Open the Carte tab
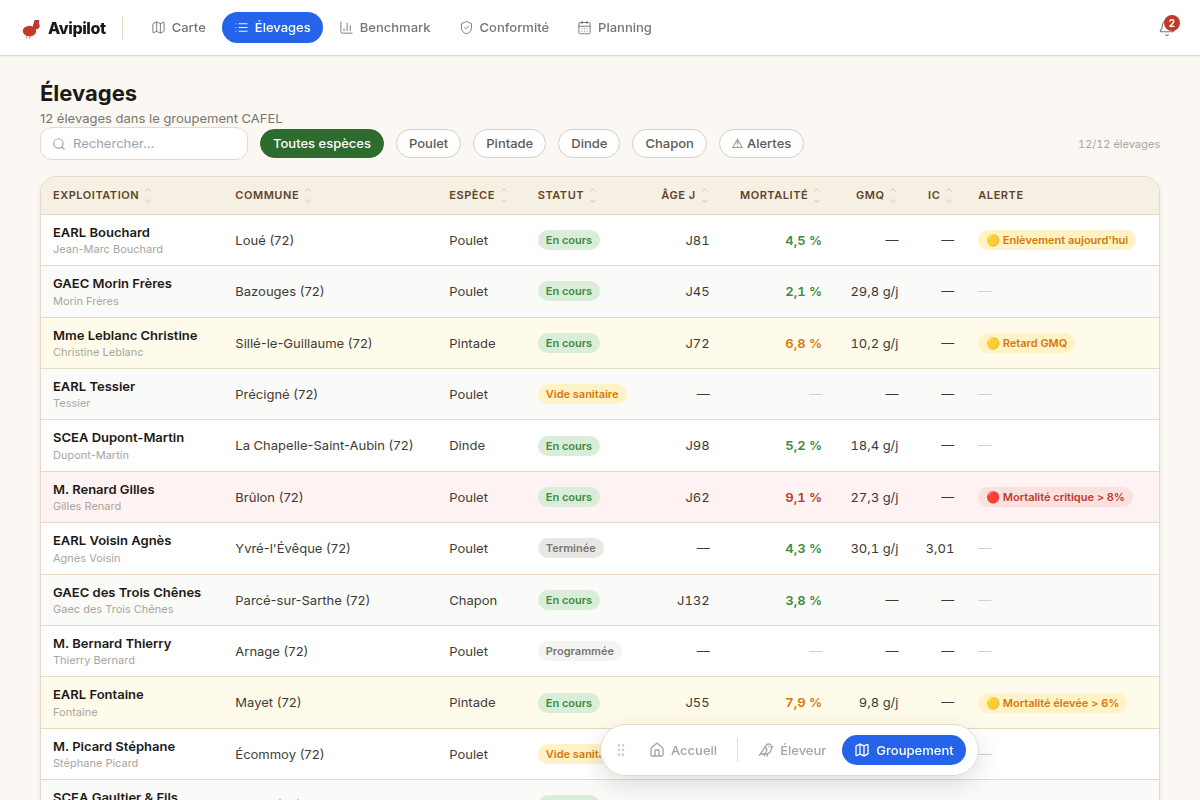This screenshot has width=1200, height=800. (x=179, y=28)
